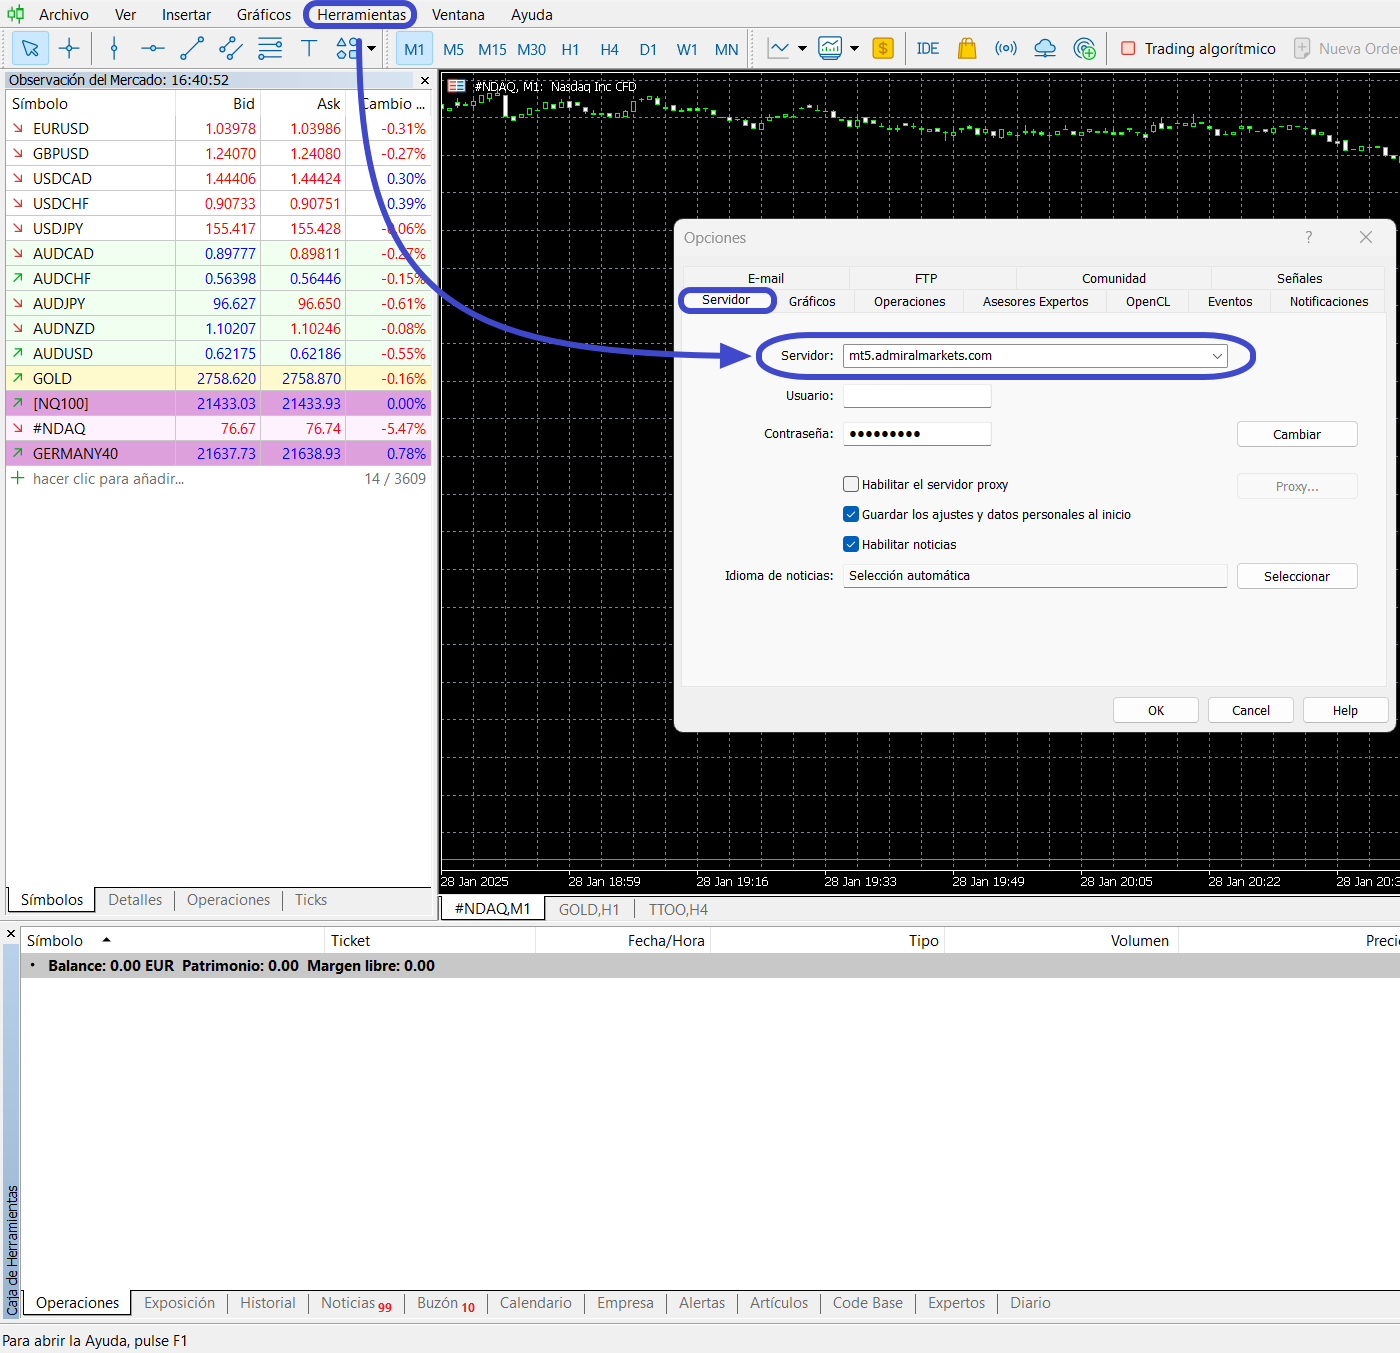The width and height of the screenshot is (1400, 1353).
Task: Switch to the TTOO,H4 chart tab
Action: click(x=678, y=909)
